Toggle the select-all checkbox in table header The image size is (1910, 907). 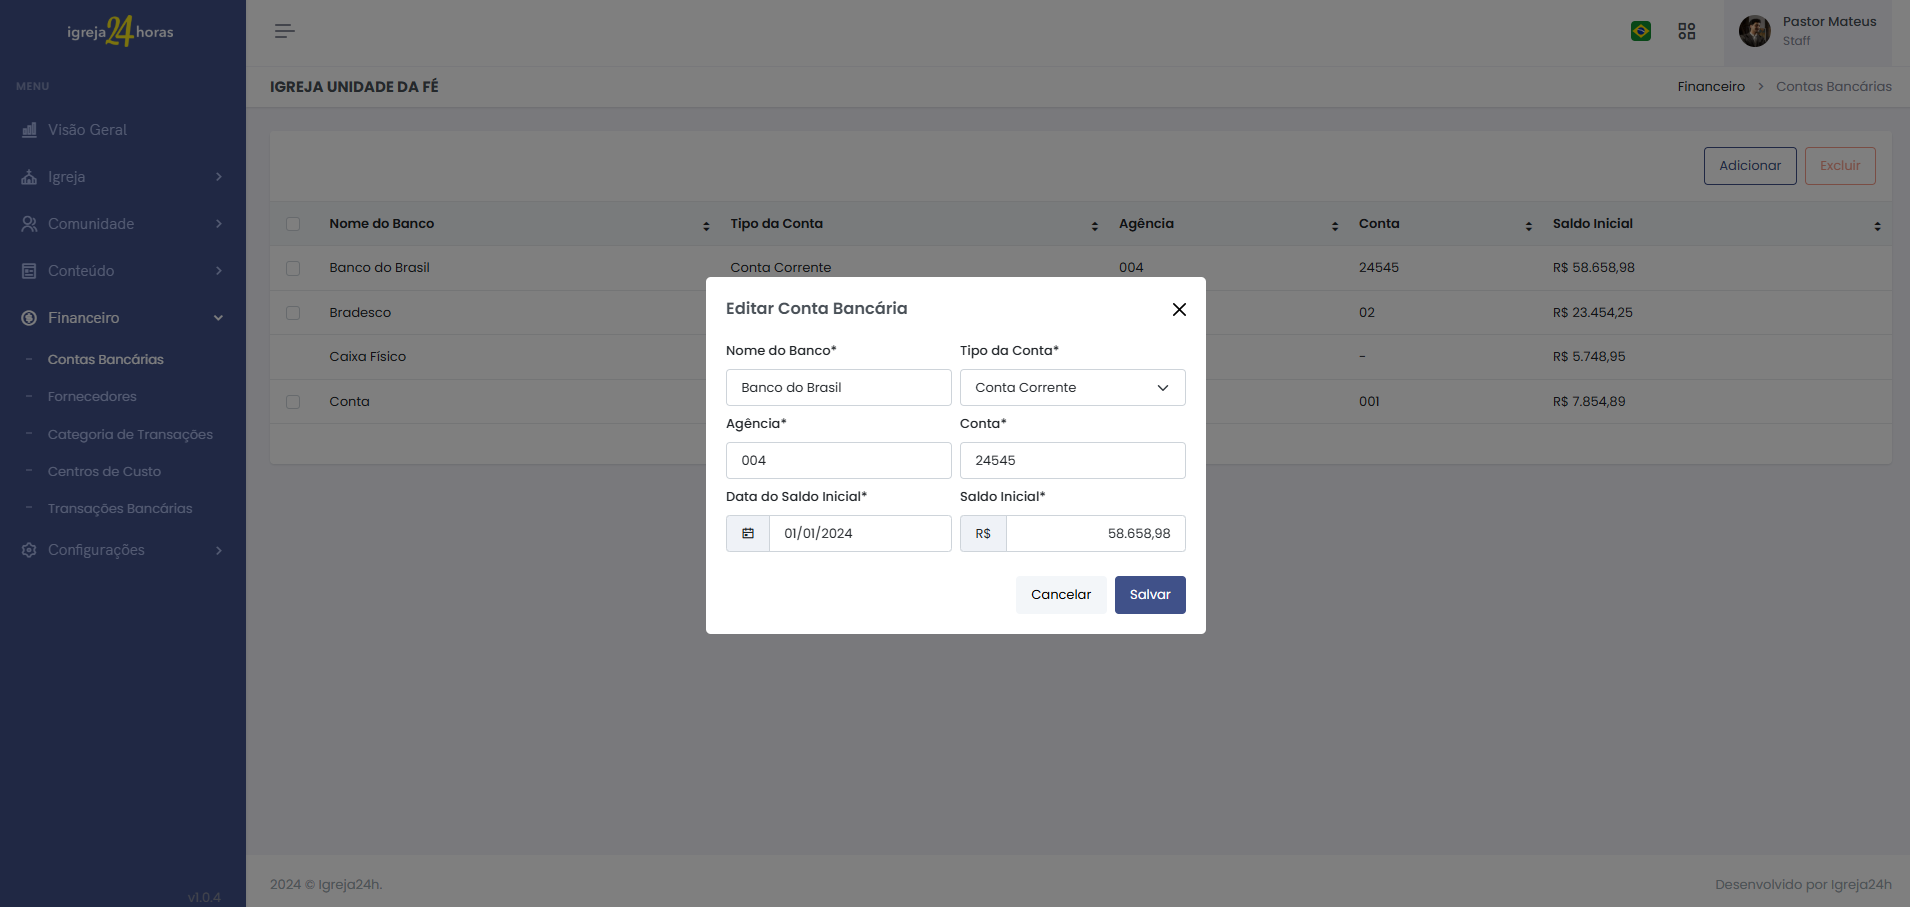tap(293, 224)
